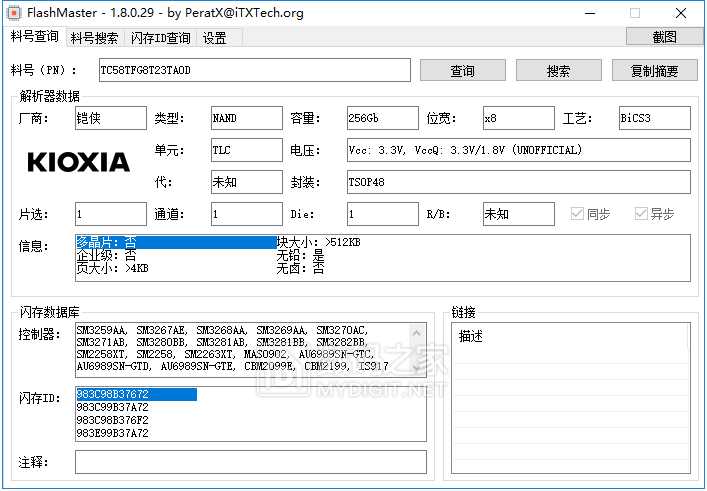Screen dimensions: 707x491
Task: Click the 片选 field
Action: [111, 214]
